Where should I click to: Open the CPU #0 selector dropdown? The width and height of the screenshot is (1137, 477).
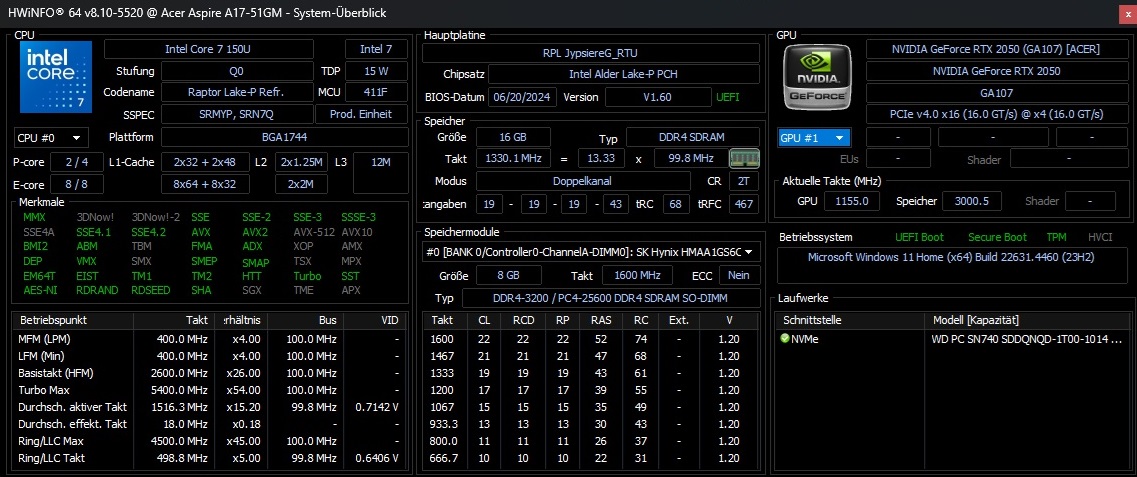coord(50,137)
